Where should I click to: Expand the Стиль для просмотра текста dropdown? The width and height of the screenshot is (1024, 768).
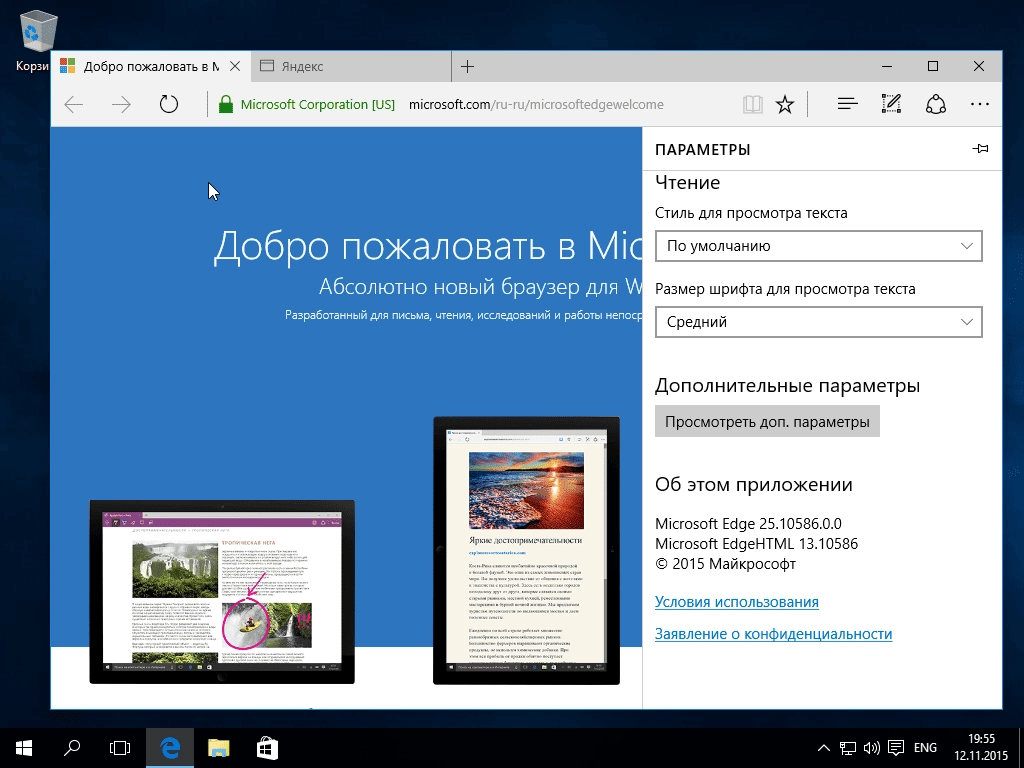(818, 246)
